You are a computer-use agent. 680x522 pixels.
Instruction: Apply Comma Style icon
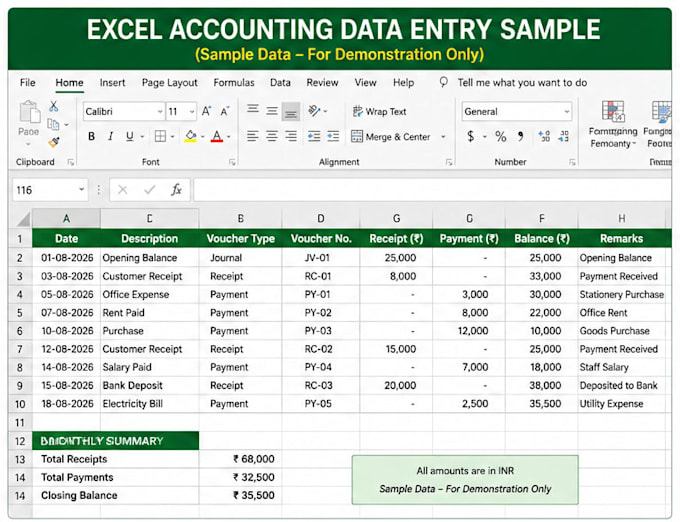point(520,137)
